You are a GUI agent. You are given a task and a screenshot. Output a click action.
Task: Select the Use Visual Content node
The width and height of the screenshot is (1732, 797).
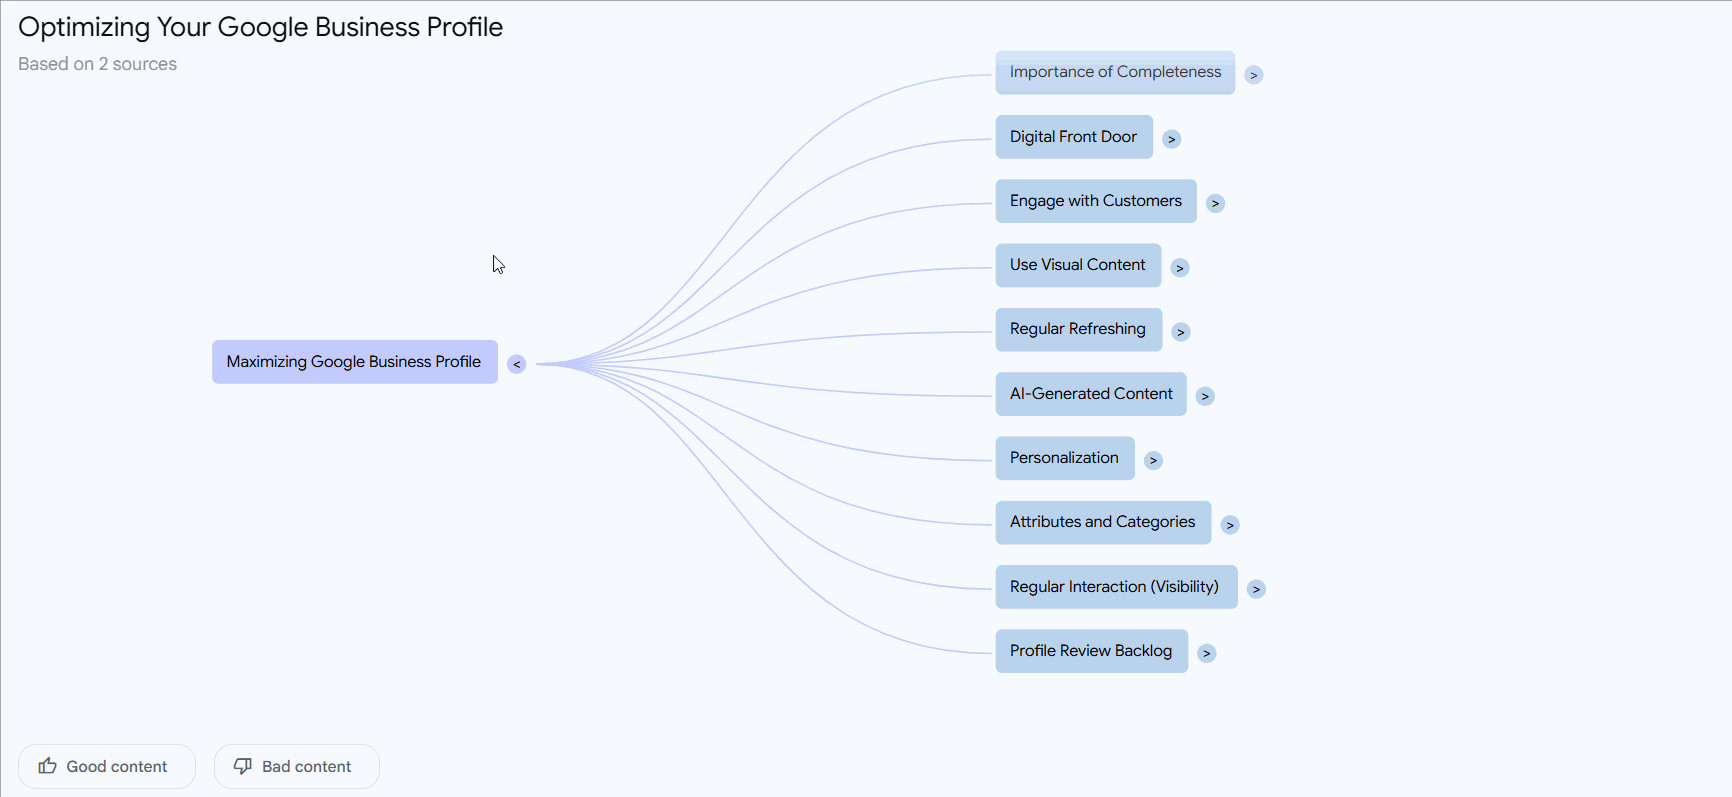coord(1078,265)
